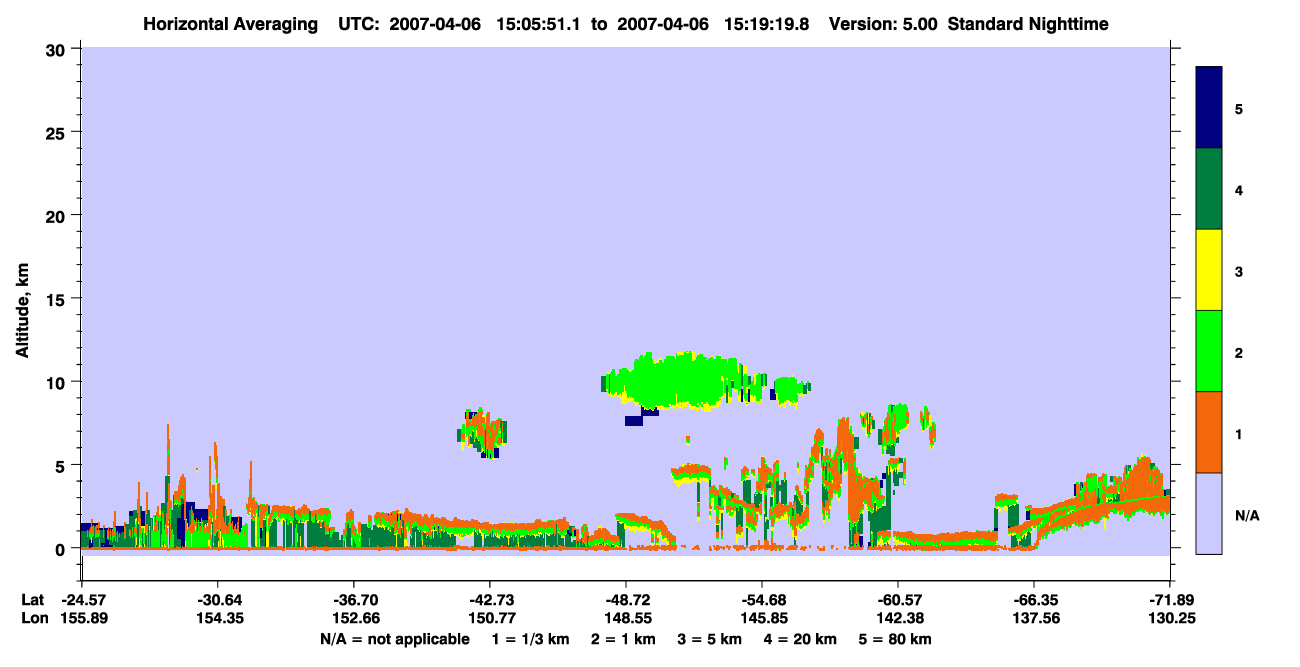Click the colorbar label '1'
Viewport: 1300px width, 667px height.
(1239, 434)
